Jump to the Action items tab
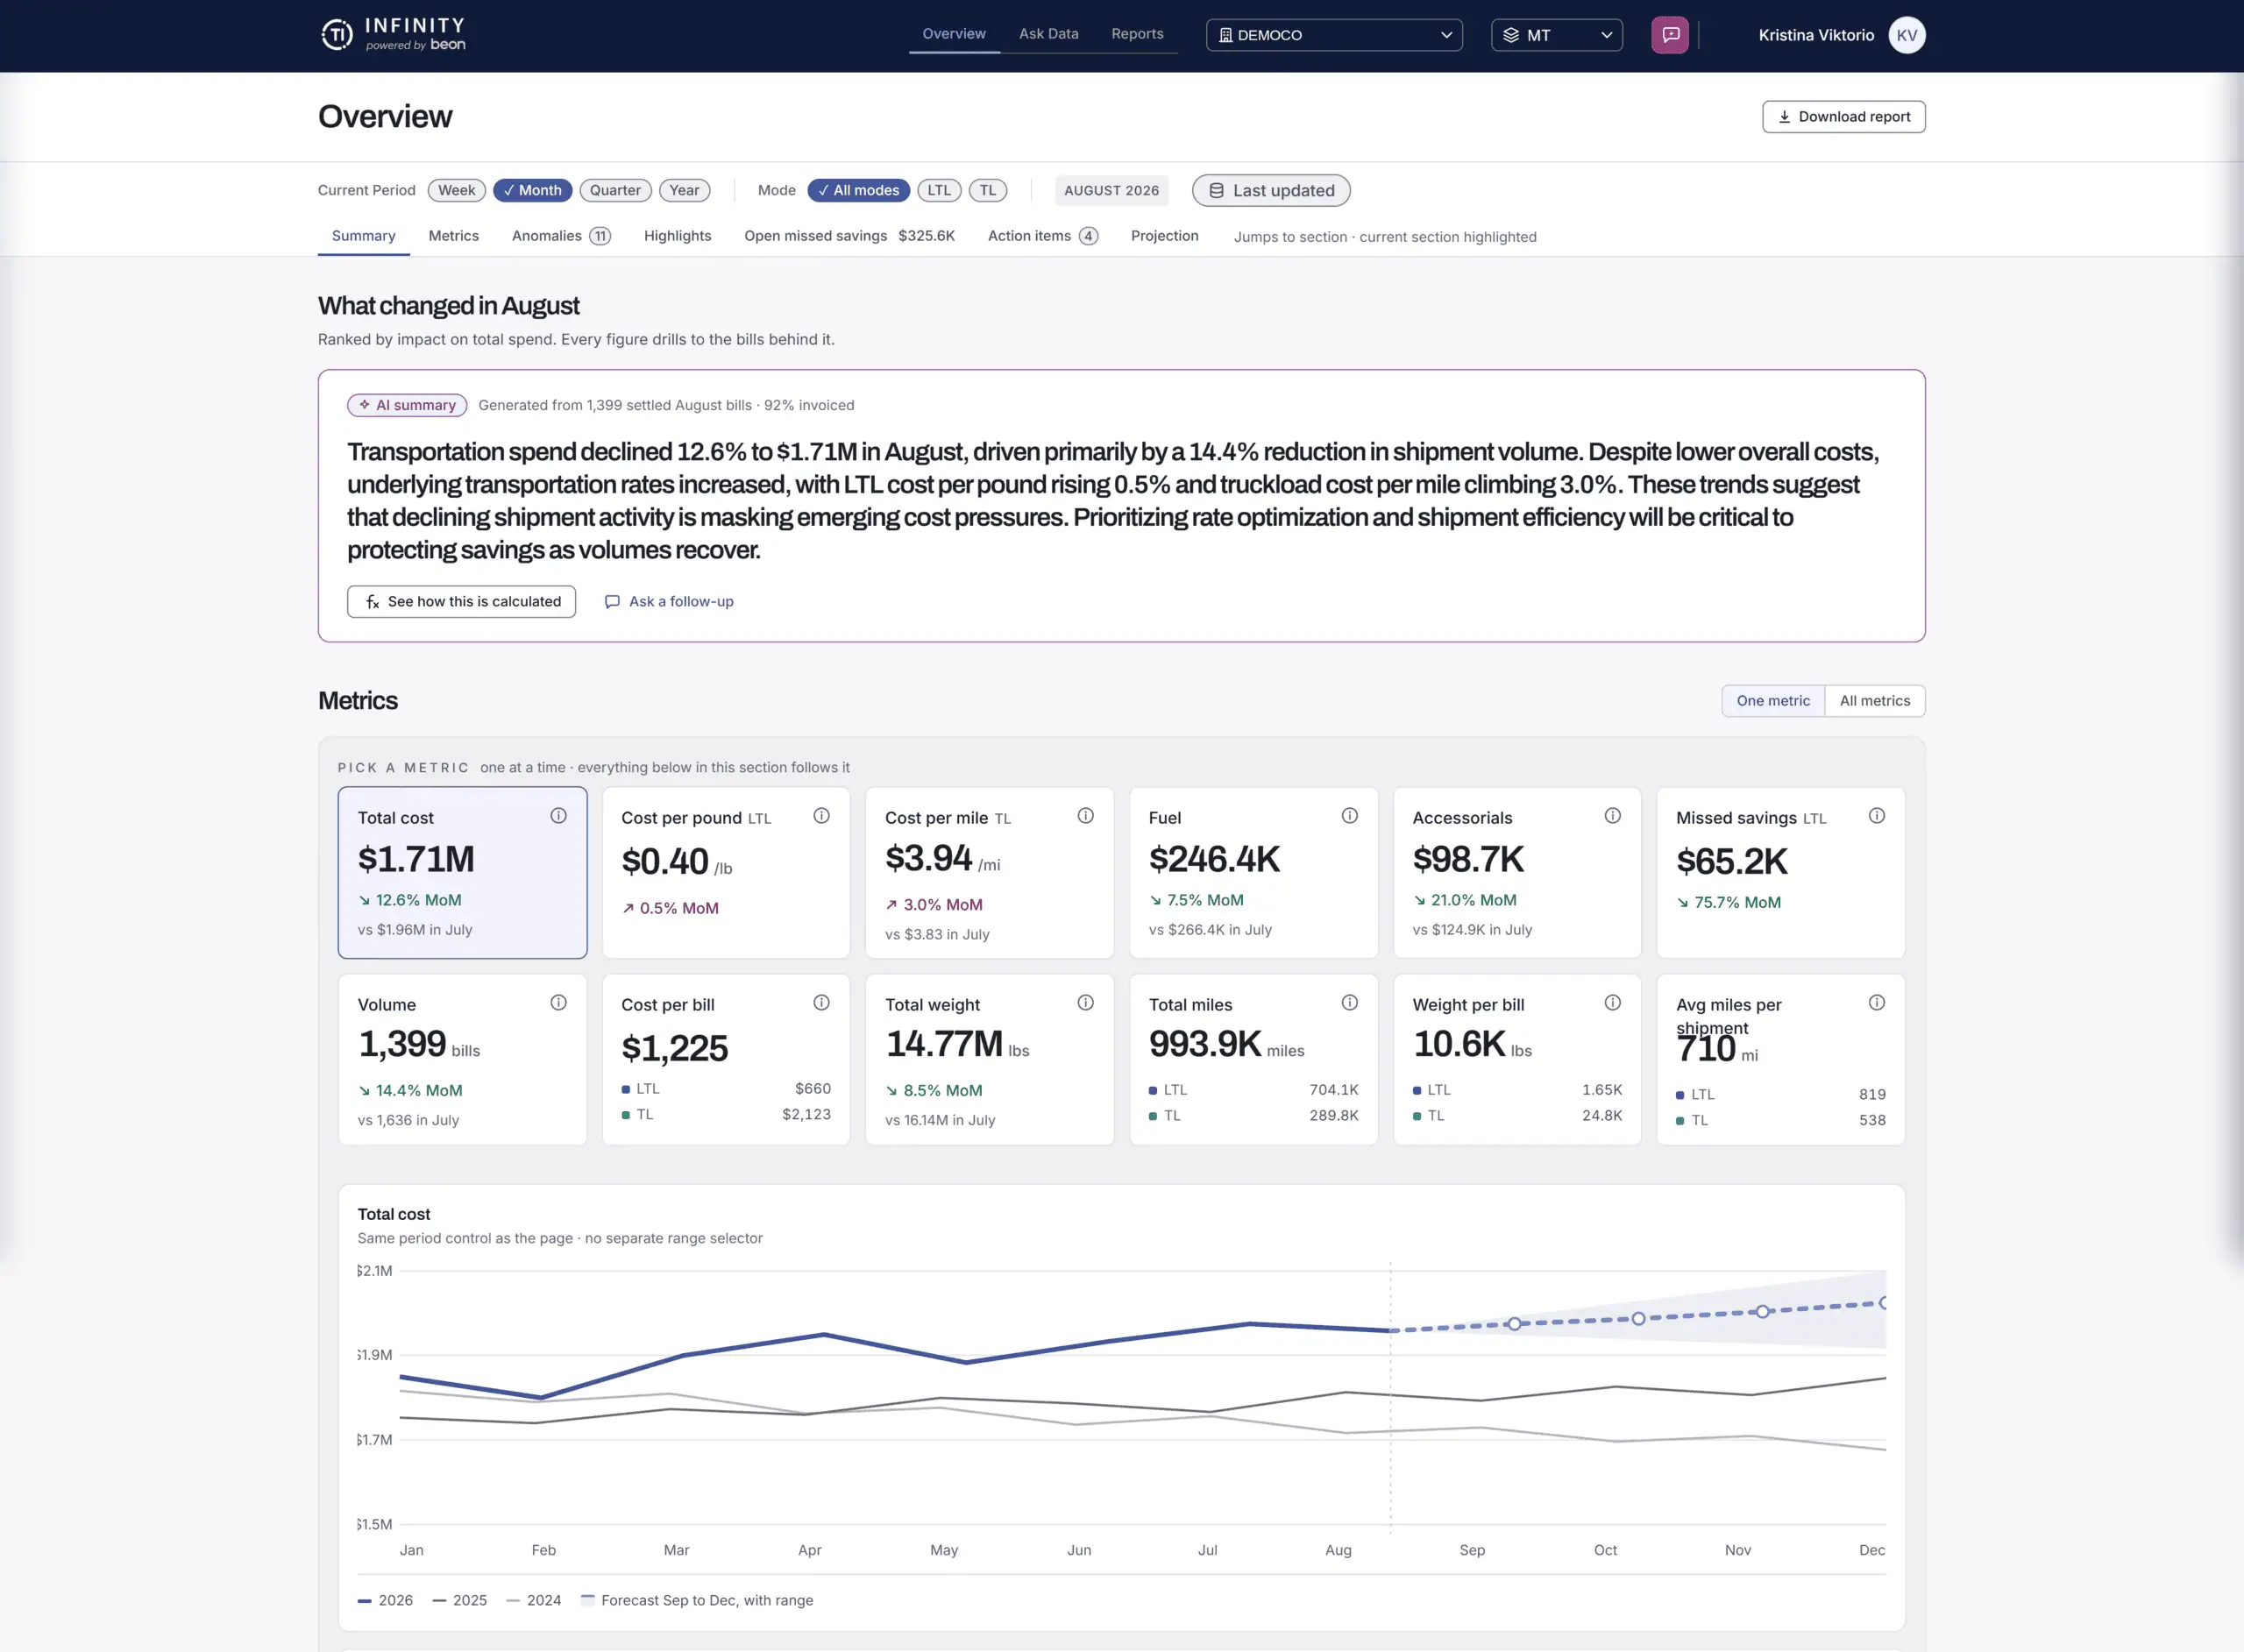 (1042, 236)
